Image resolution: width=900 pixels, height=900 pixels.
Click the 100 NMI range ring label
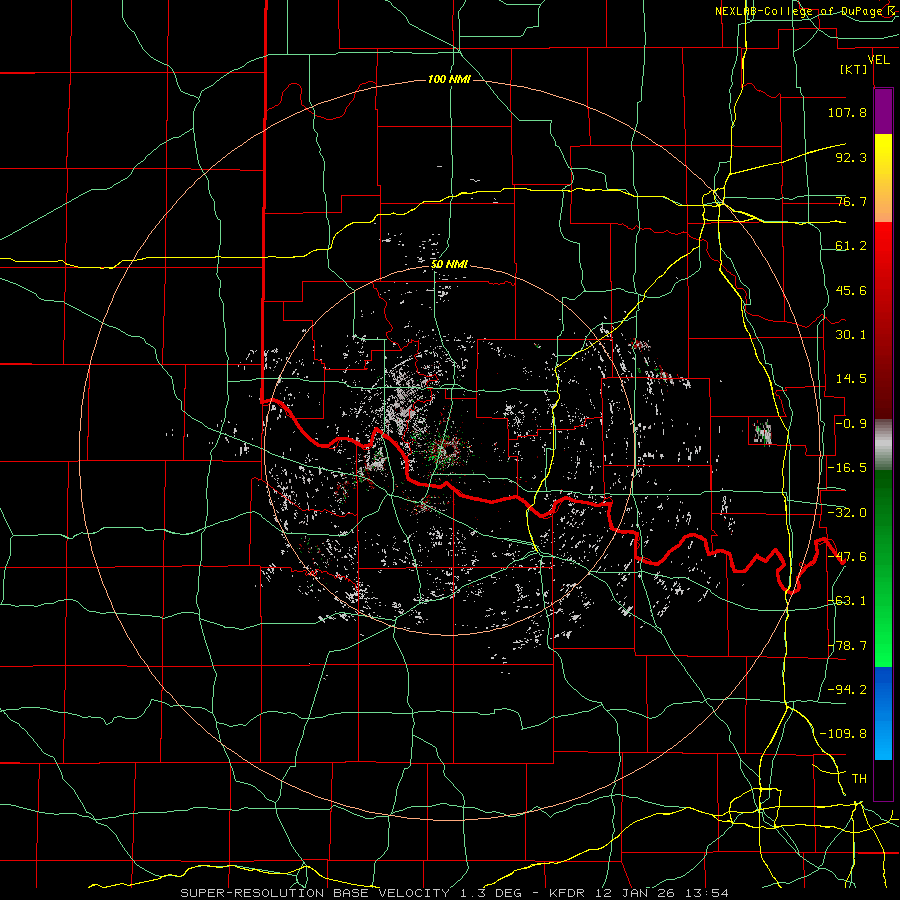[449, 79]
